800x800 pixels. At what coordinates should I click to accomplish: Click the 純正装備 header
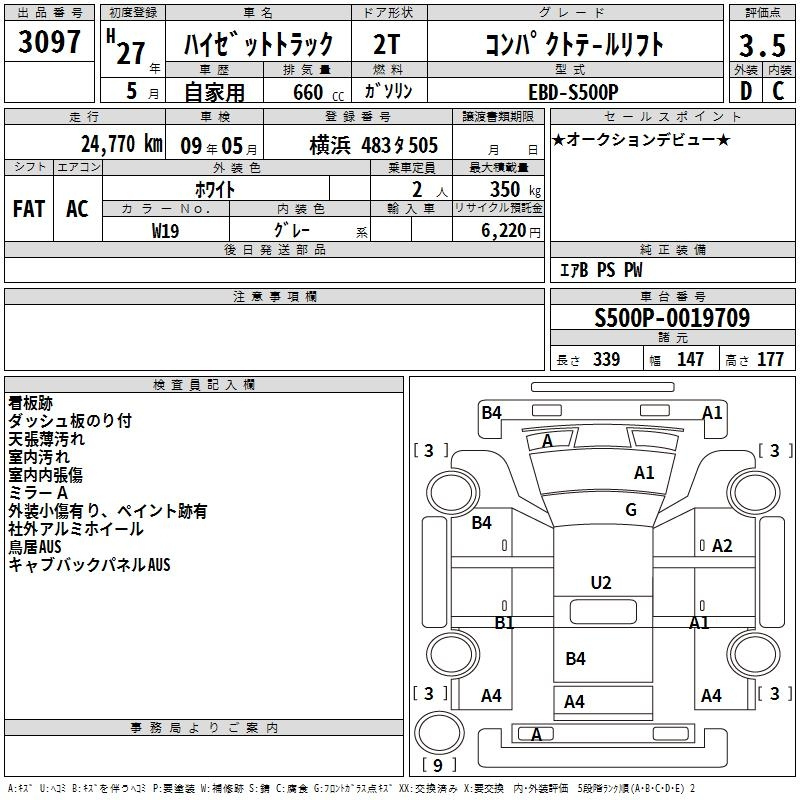click(x=673, y=249)
